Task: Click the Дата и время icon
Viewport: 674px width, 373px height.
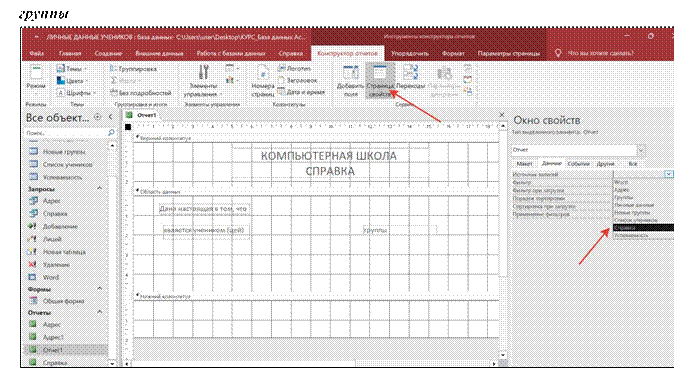Action: pyautogui.click(x=301, y=92)
